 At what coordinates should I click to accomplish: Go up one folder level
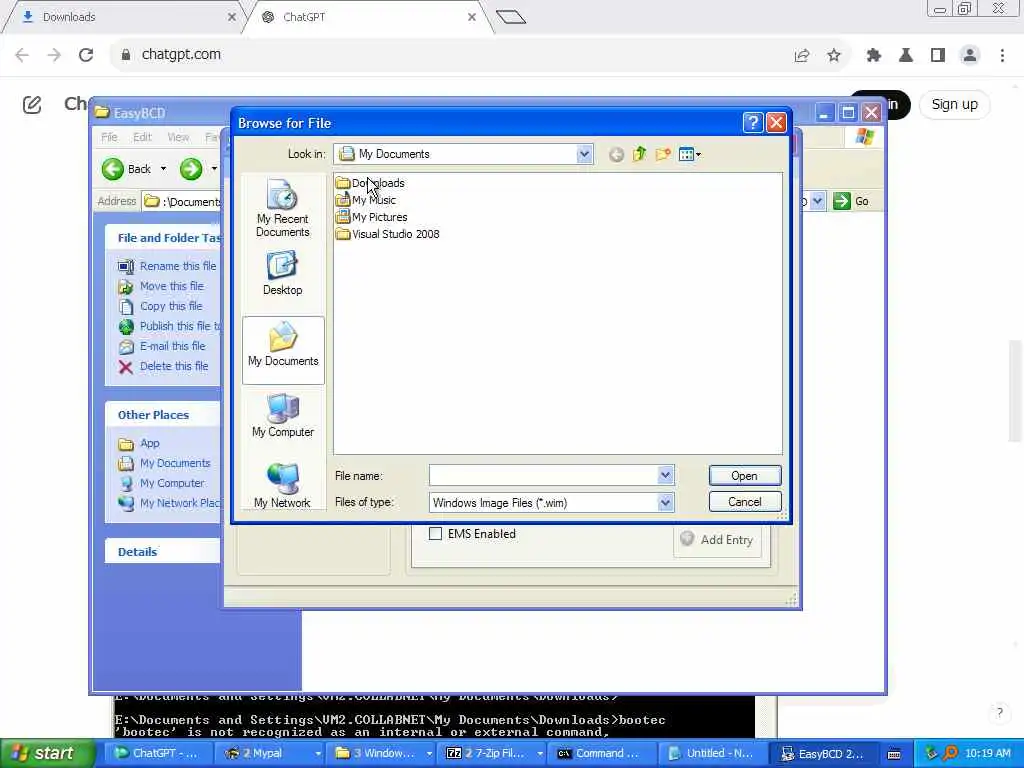(x=639, y=154)
